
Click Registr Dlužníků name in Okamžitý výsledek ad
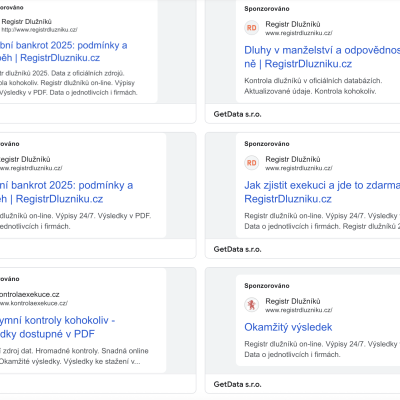click(x=293, y=301)
